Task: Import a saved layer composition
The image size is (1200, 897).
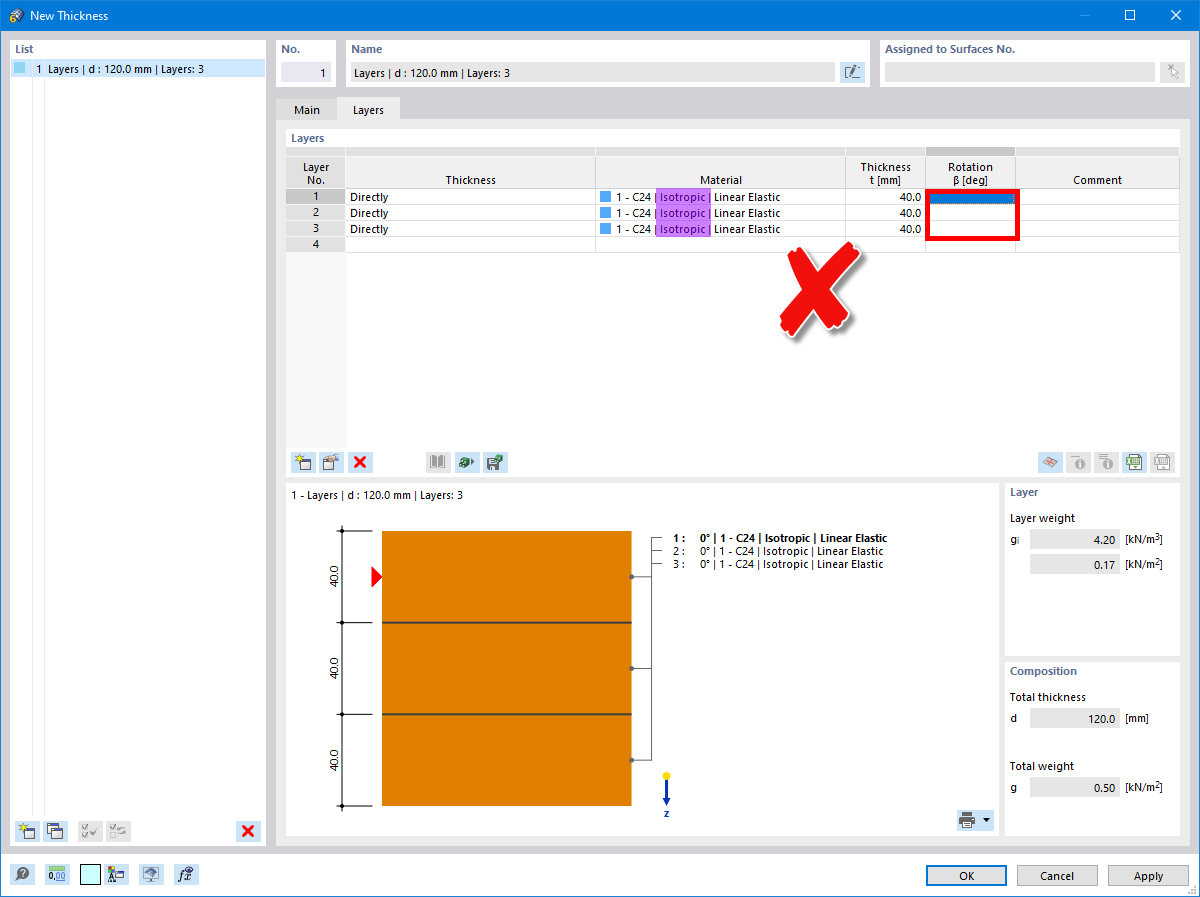Action: click(467, 462)
